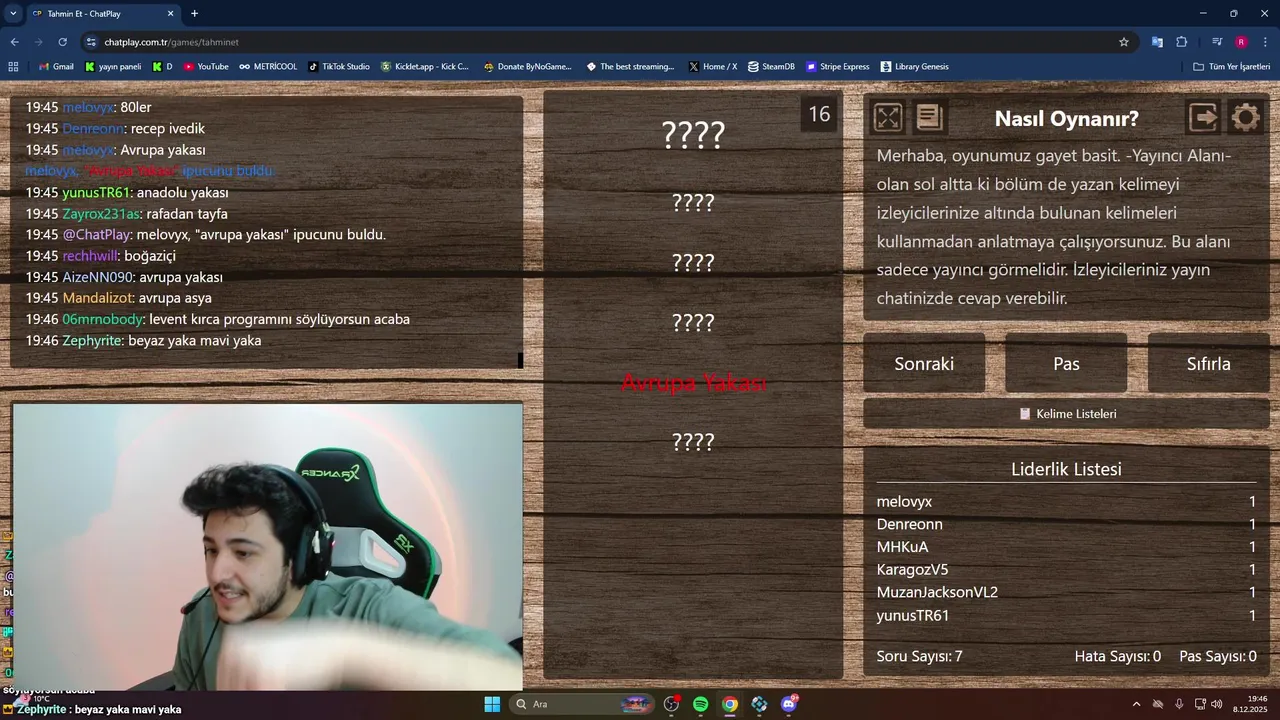Open Kelime Listeleri

[1066, 413]
